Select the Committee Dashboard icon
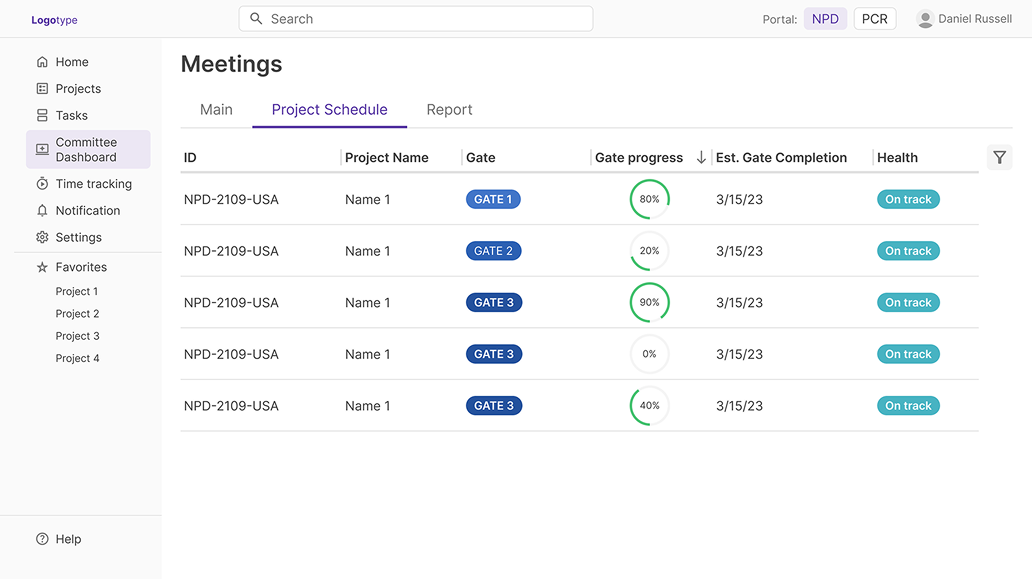 42,150
